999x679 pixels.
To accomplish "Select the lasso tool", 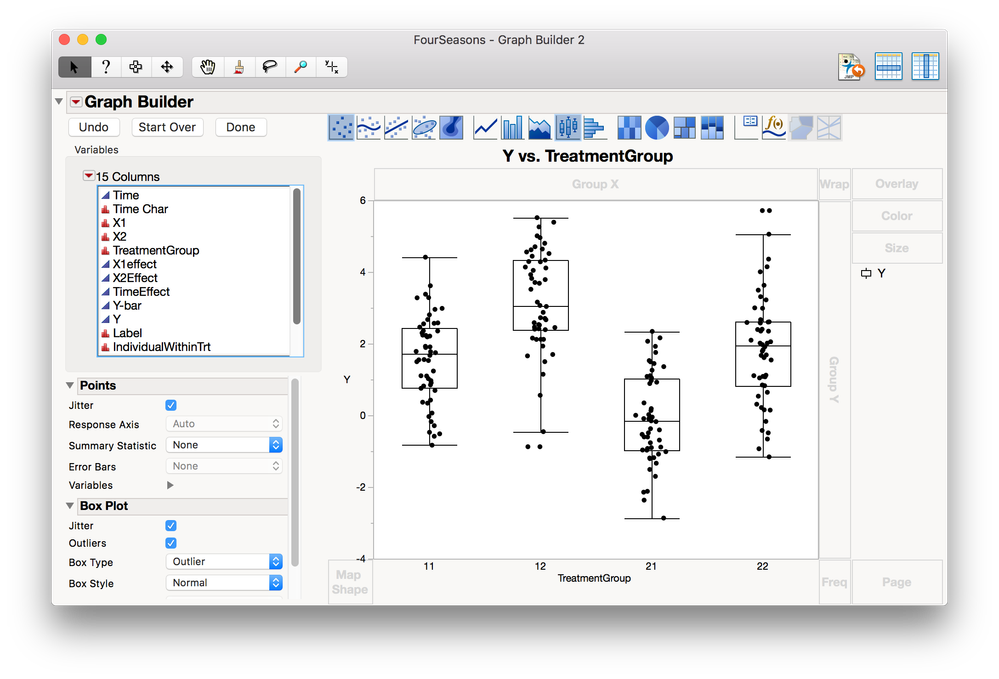I will coord(270,67).
